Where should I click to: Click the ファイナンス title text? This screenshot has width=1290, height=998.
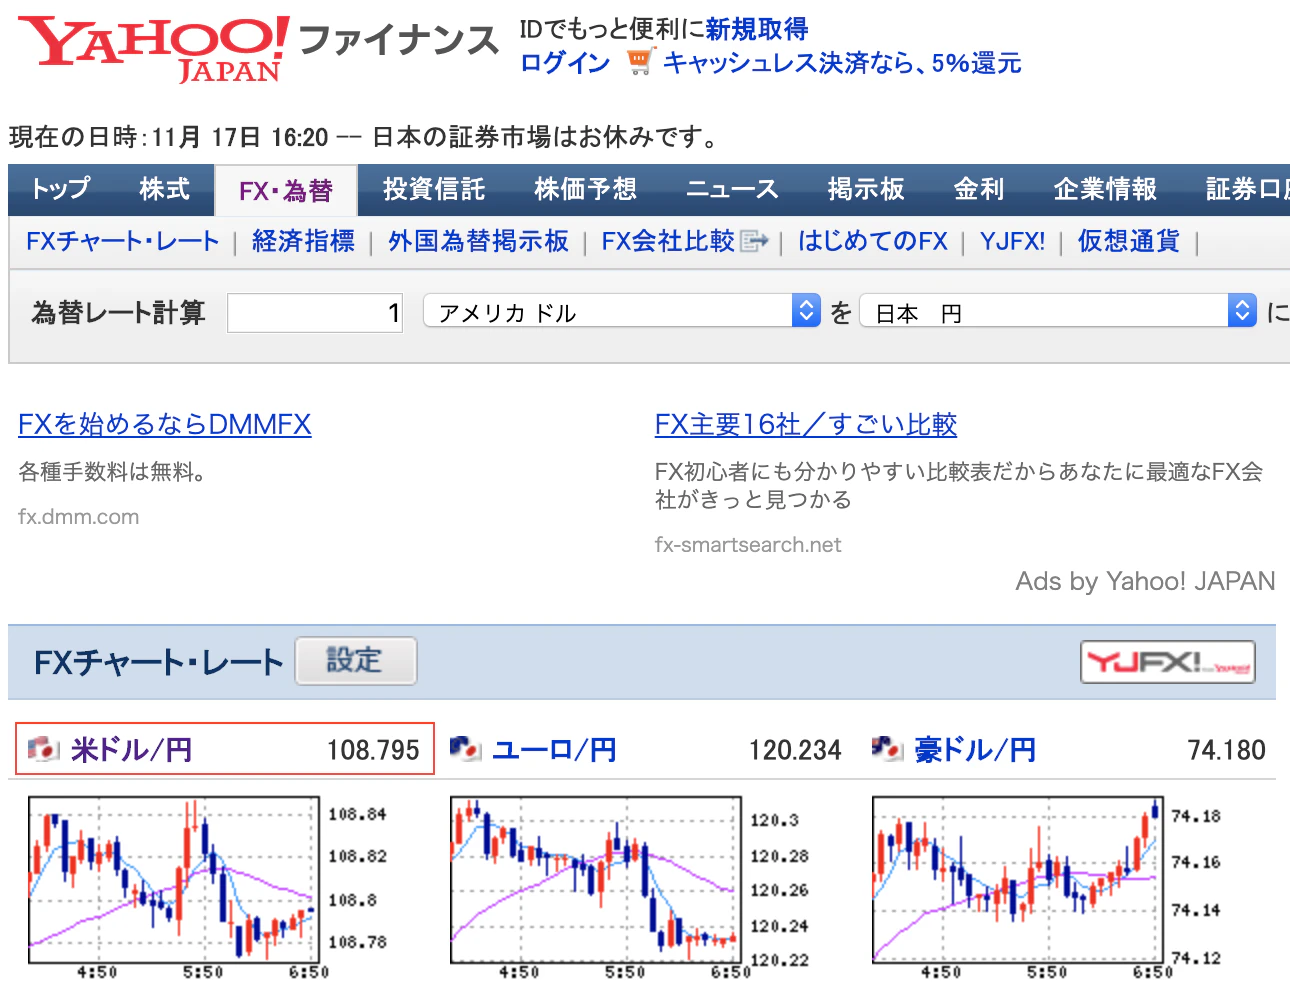coord(398,41)
